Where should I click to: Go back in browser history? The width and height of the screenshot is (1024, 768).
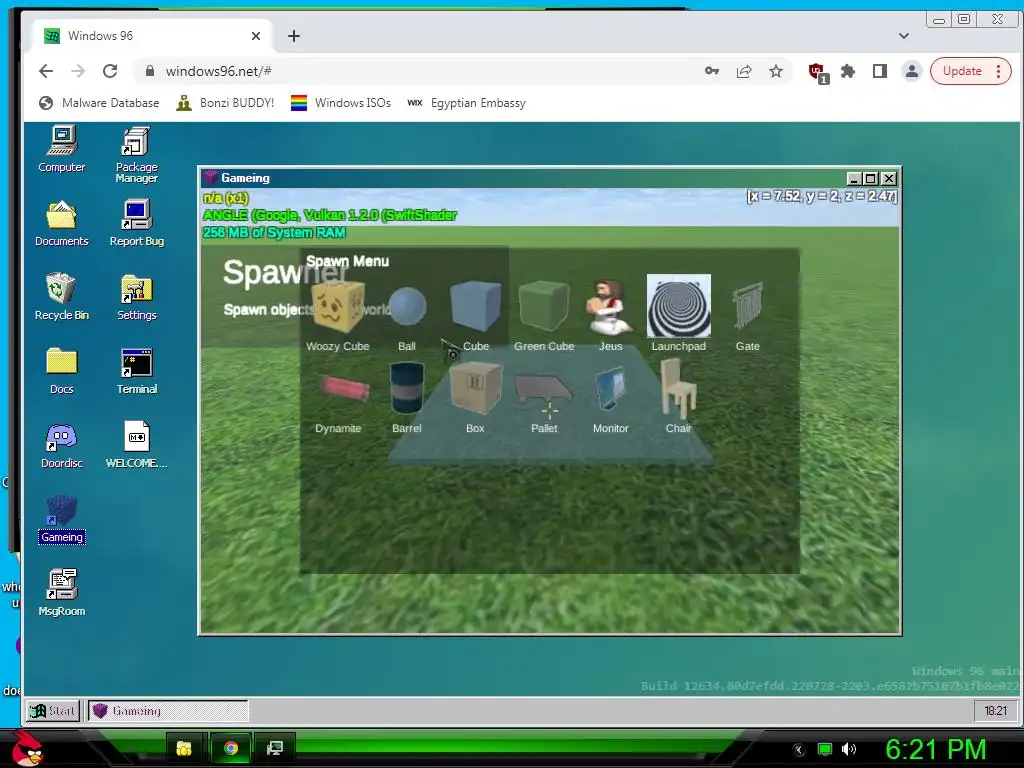(46, 71)
